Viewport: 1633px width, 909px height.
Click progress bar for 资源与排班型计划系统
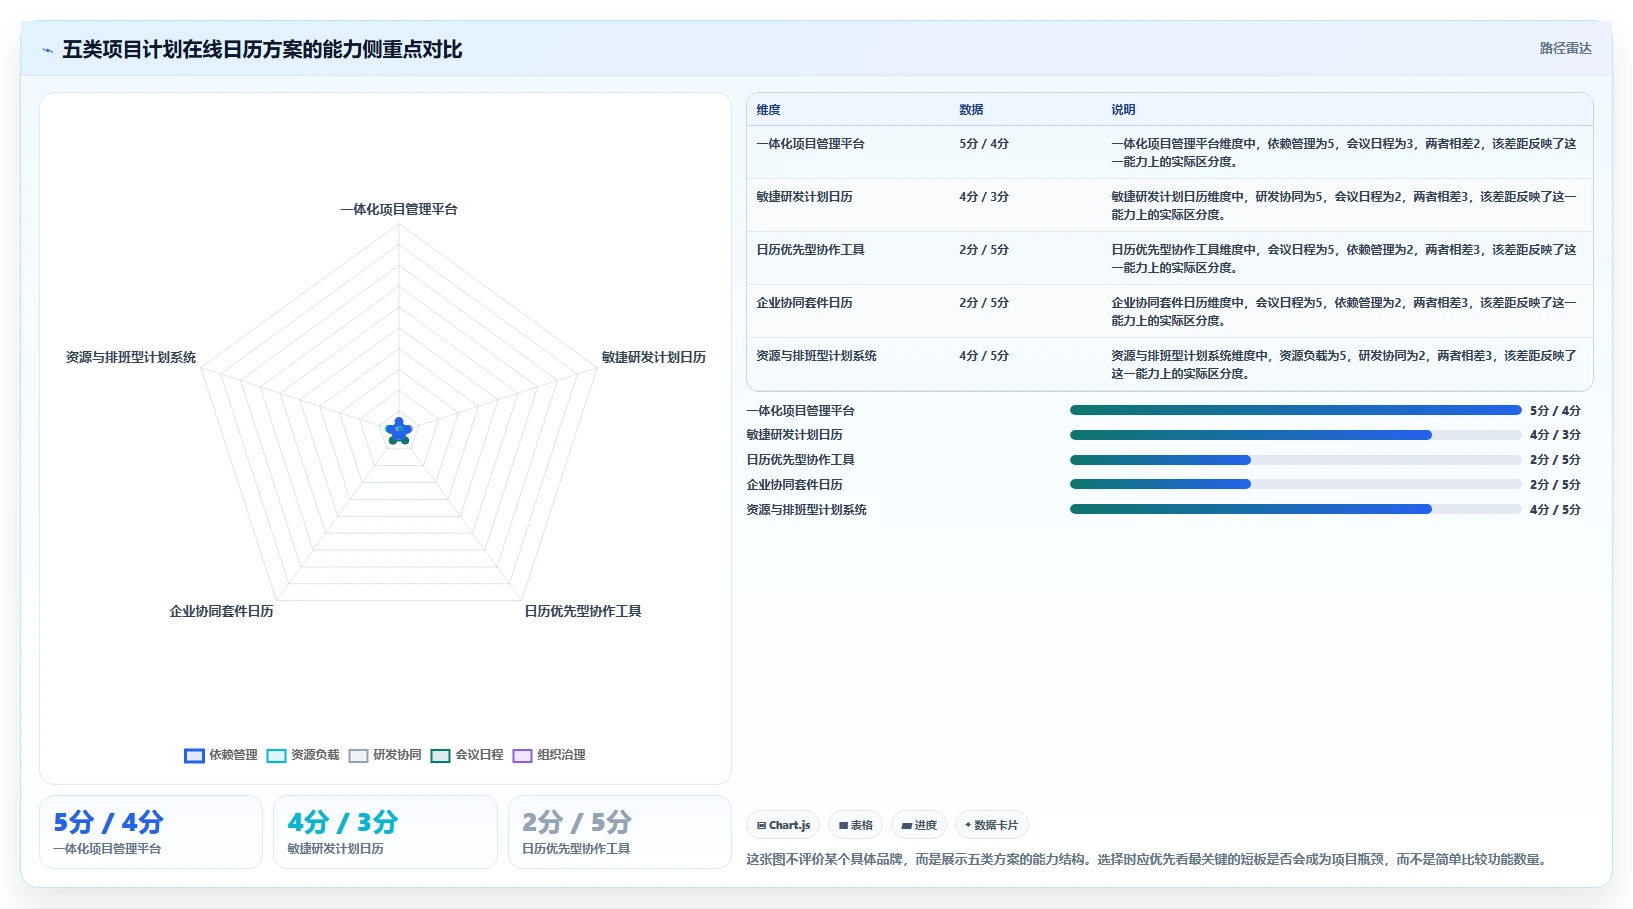(1295, 509)
